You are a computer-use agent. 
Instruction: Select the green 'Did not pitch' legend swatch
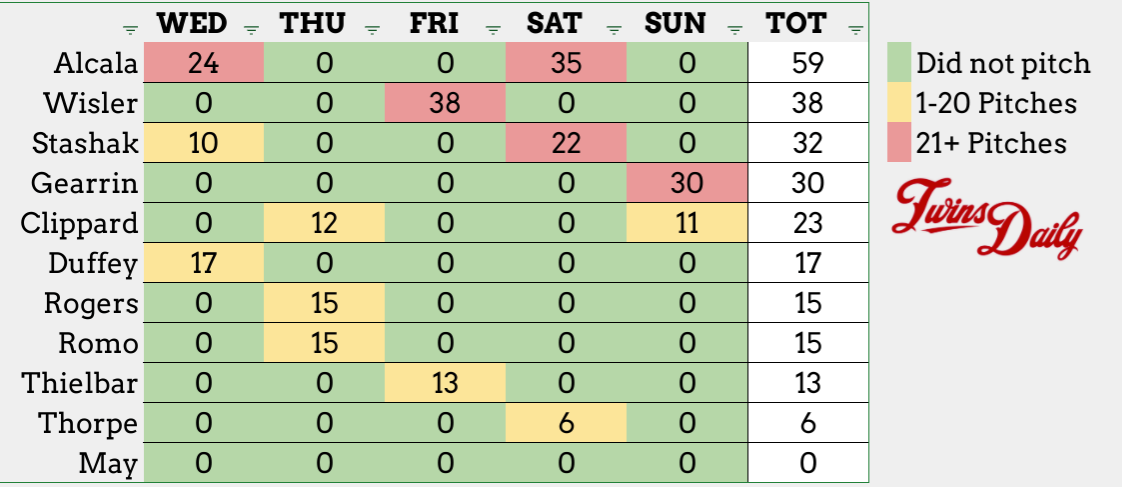coord(900,65)
